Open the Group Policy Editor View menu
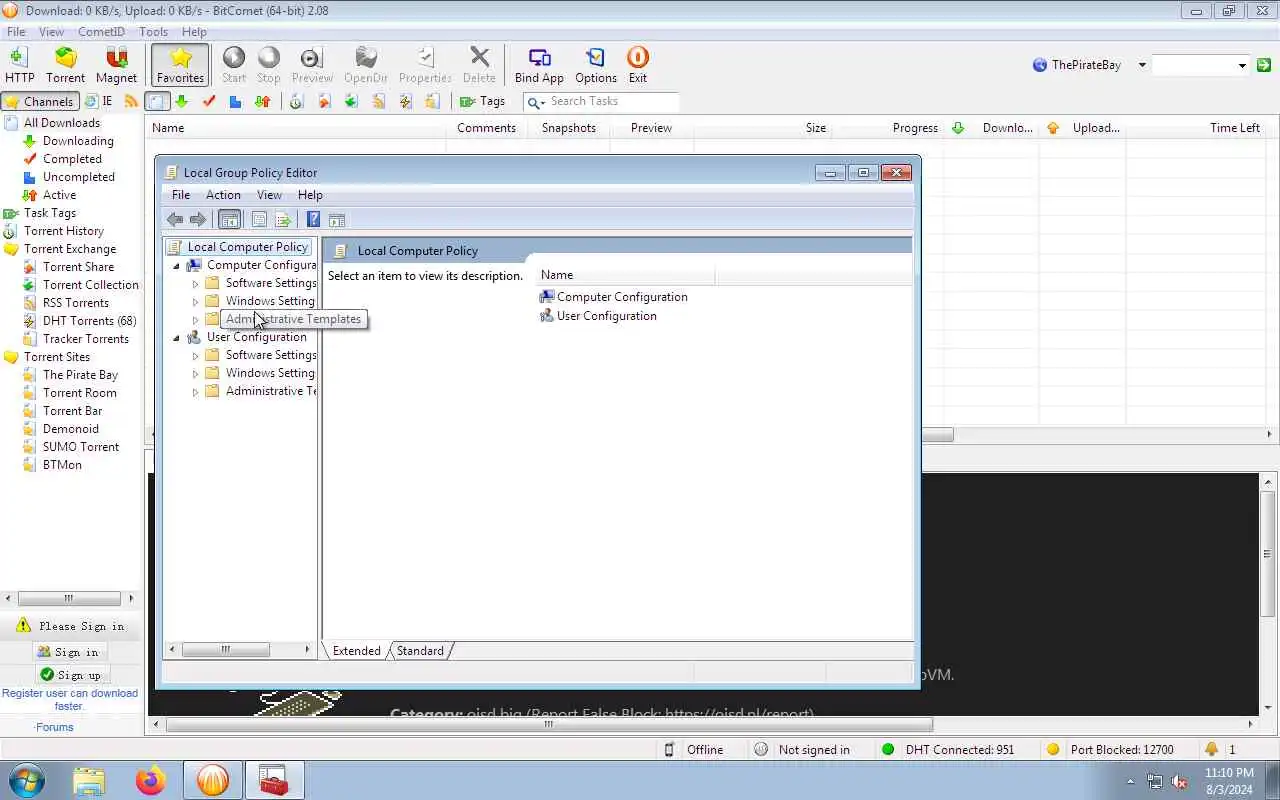The width and height of the screenshot is (1280, 800). (x=269, y=195)
